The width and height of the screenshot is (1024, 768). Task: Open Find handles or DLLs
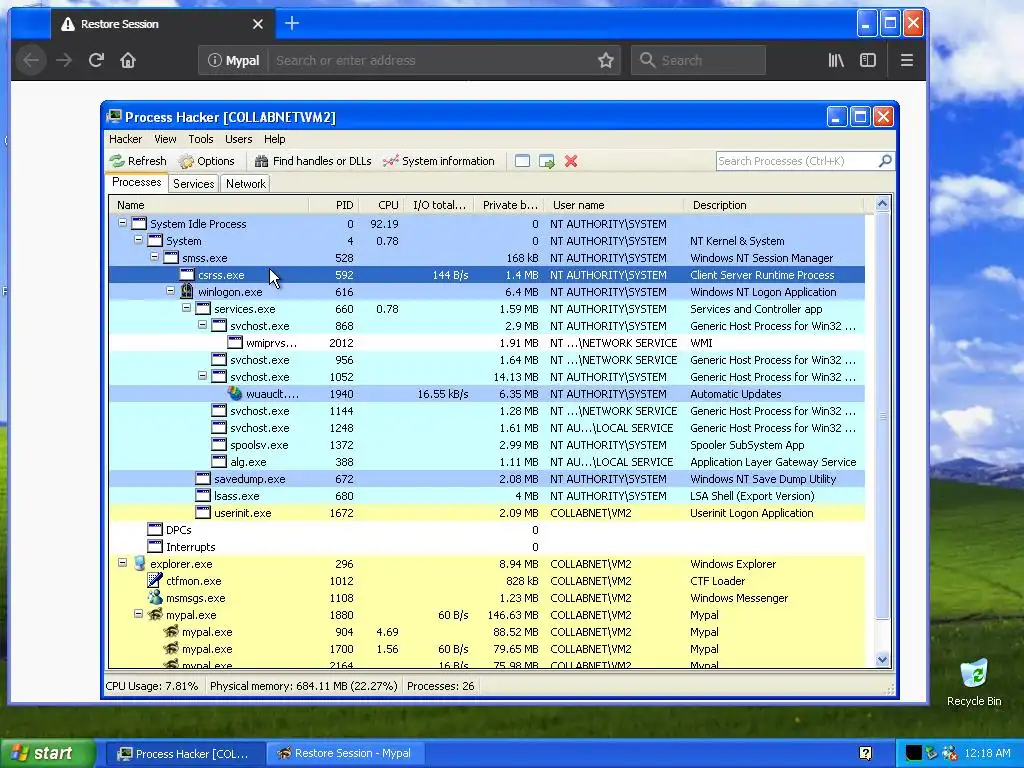[x=313, y=161]
